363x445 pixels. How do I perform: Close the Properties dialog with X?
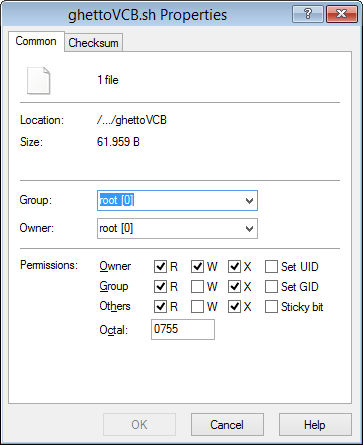pos(342,14)
